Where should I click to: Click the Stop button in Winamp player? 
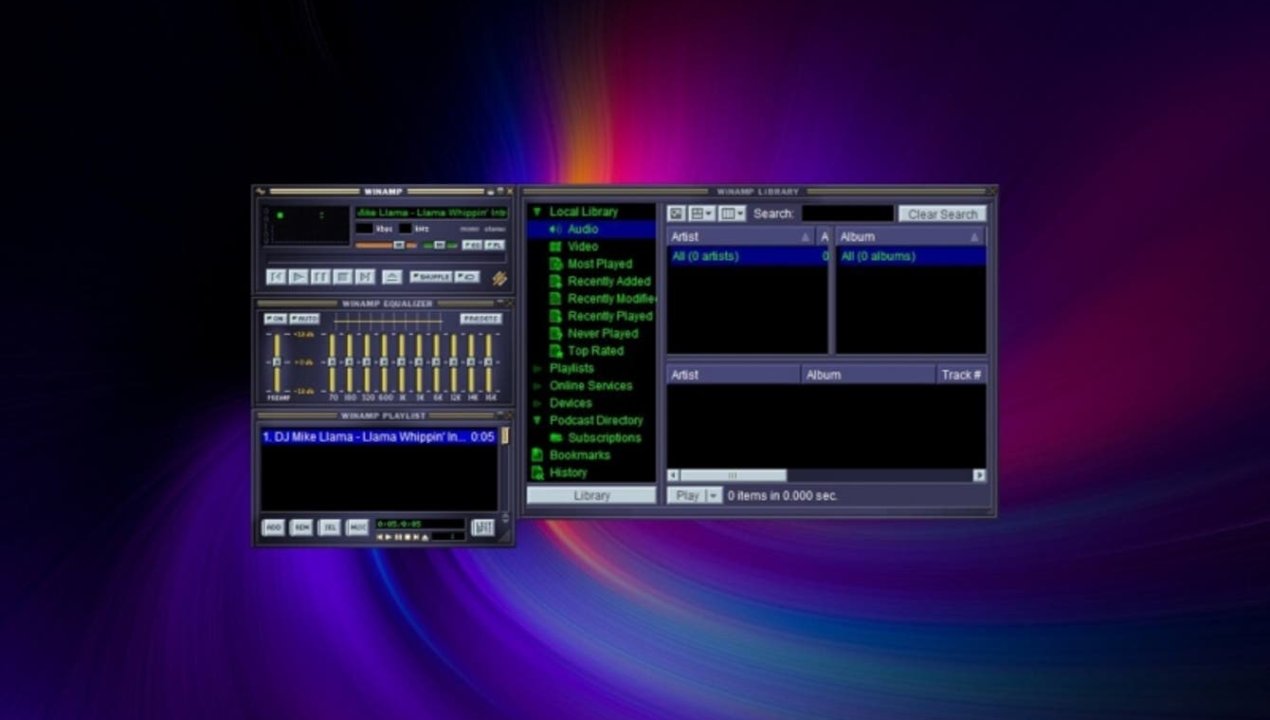[x=342, y=277]
